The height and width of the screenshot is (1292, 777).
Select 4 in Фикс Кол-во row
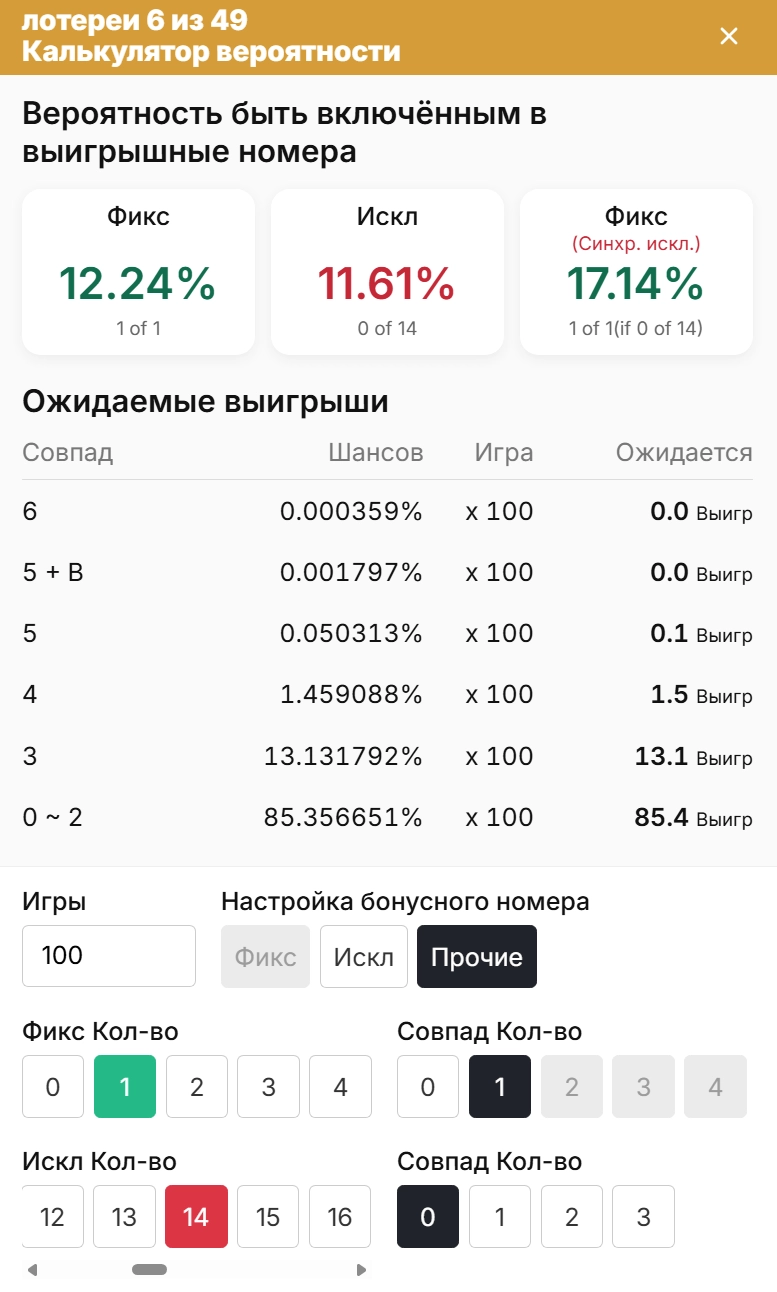click(340, 1086)
